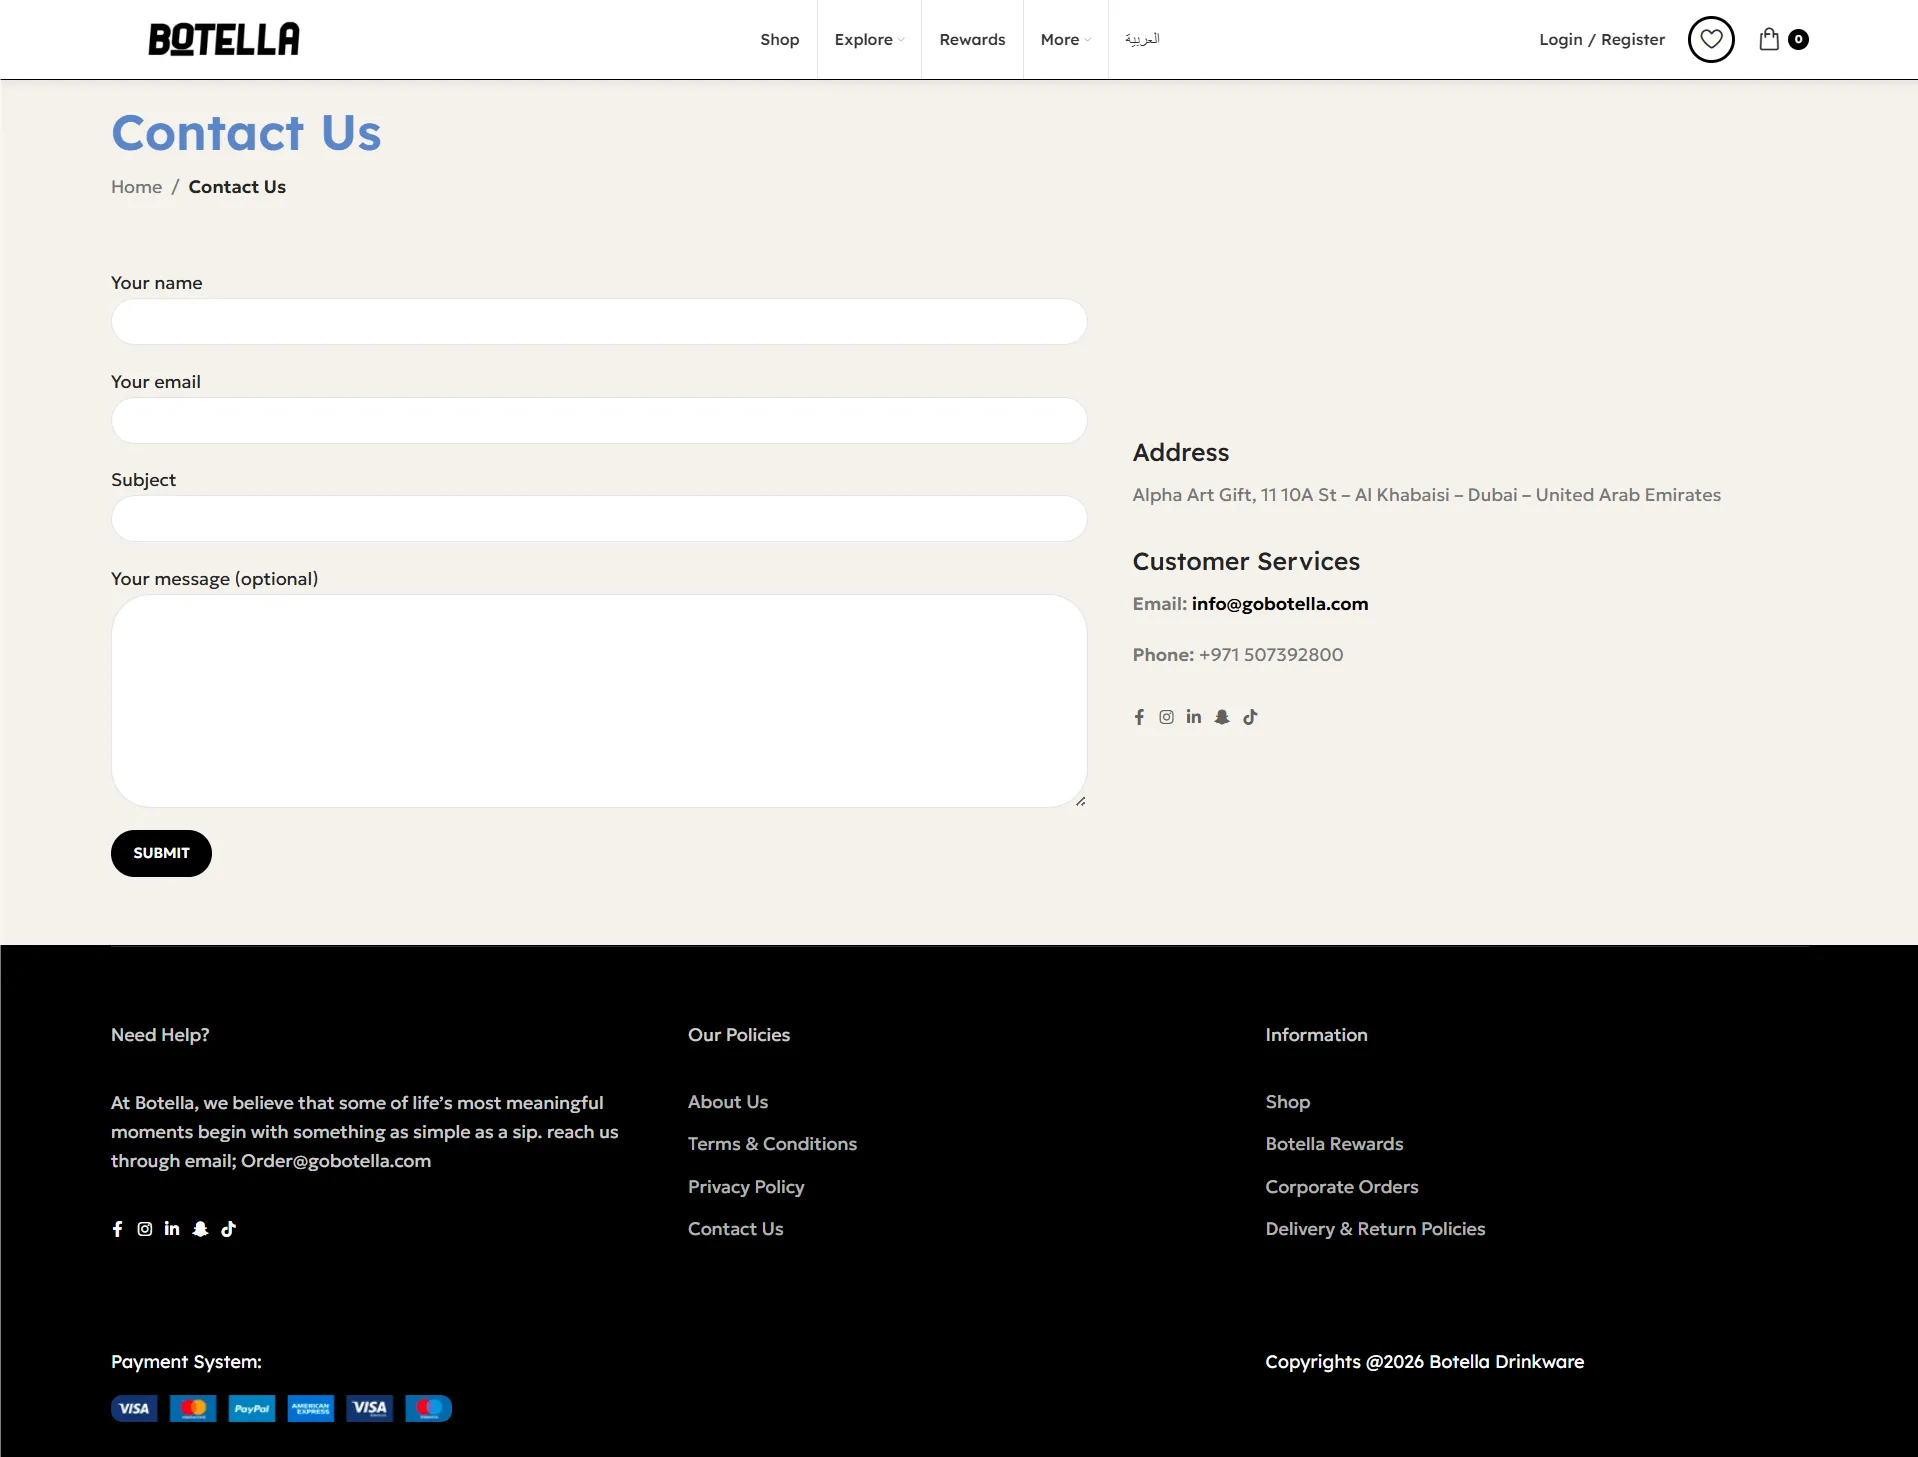Screen dimensions: 1918x1457
Task: Focus the Subject field
Action: tap(599, 519)
